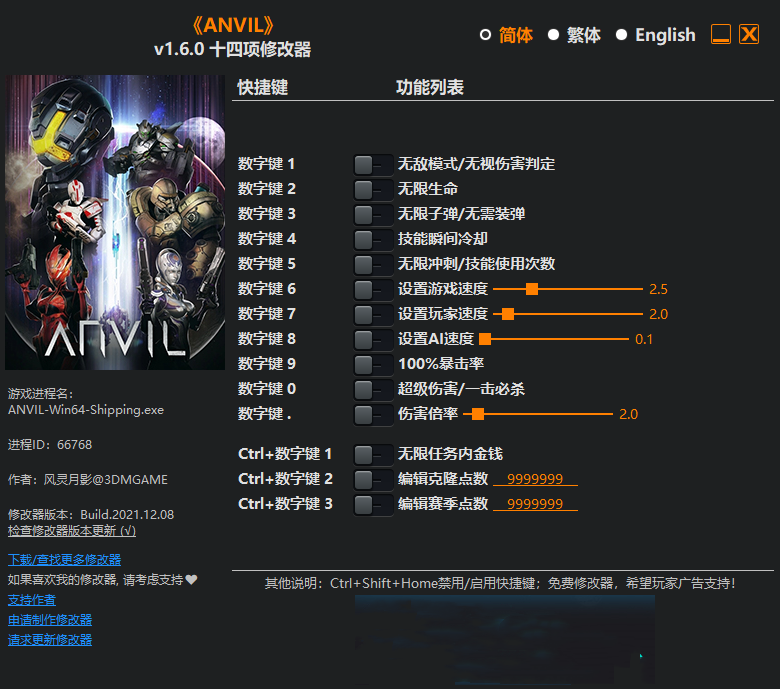Close the trainer with the X button
Image resolution: width=780 pixels, height=689 pixels.
pyautogui.click(x=749, y=34)
